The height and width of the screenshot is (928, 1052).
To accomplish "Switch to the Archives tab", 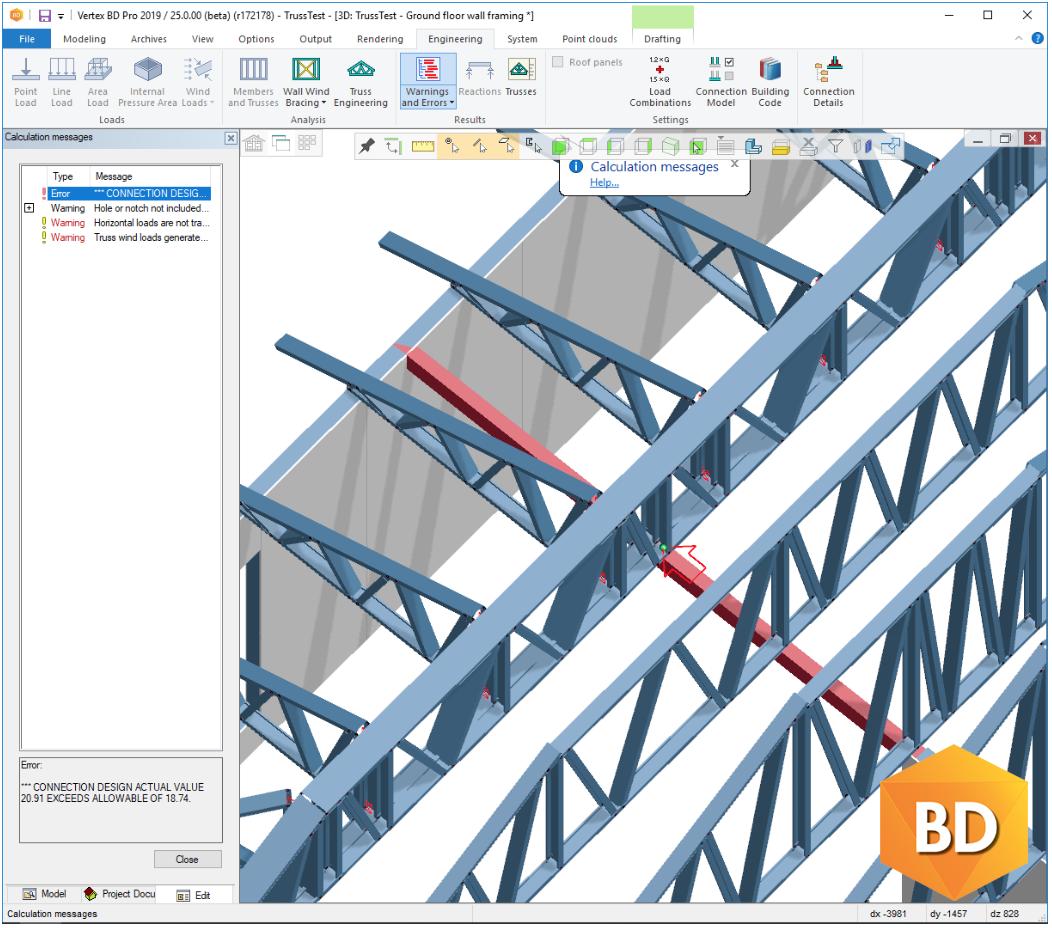I will 149,39.
